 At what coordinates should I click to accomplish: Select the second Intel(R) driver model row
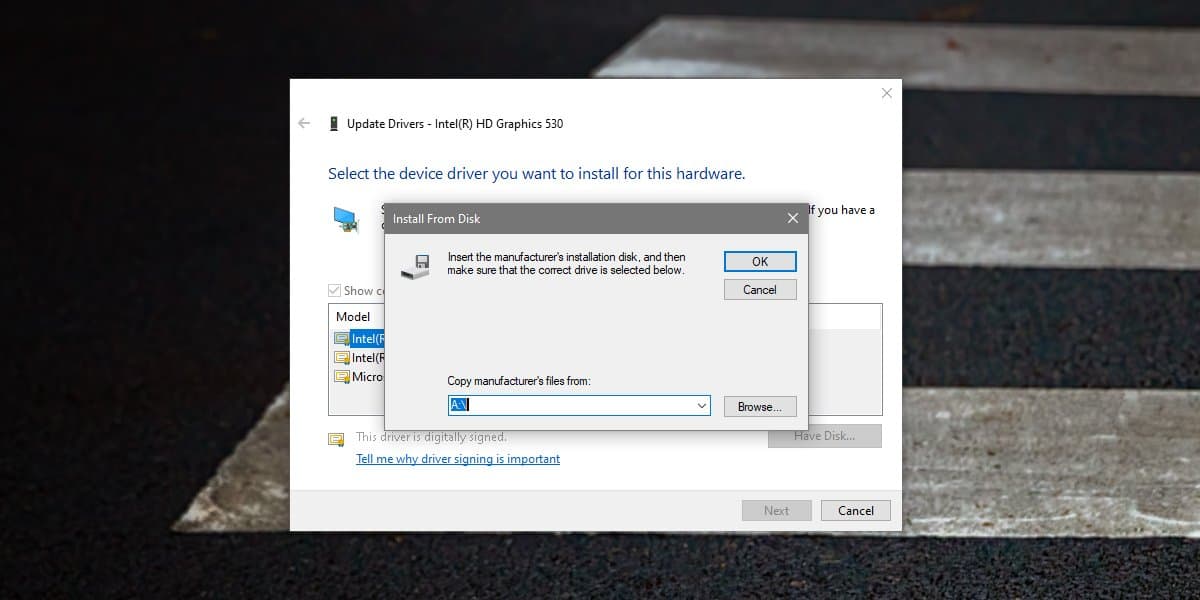[x=358, y=358]
